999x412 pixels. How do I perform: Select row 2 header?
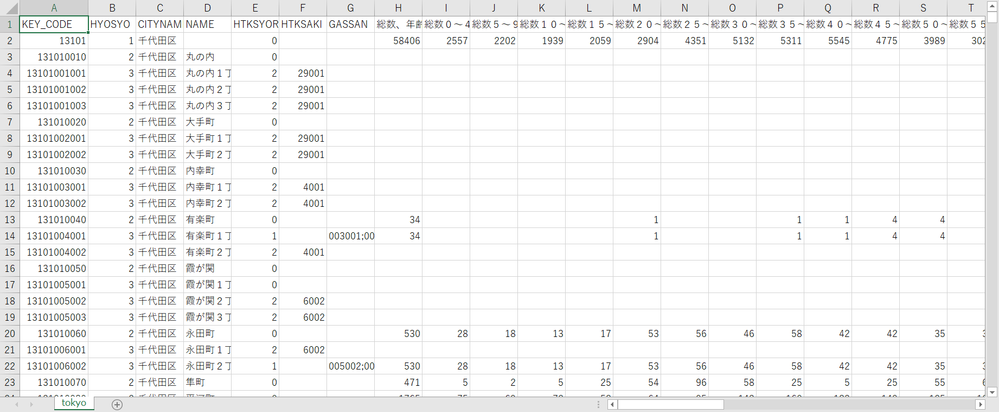pyautogui.click(x=10, y=40)
